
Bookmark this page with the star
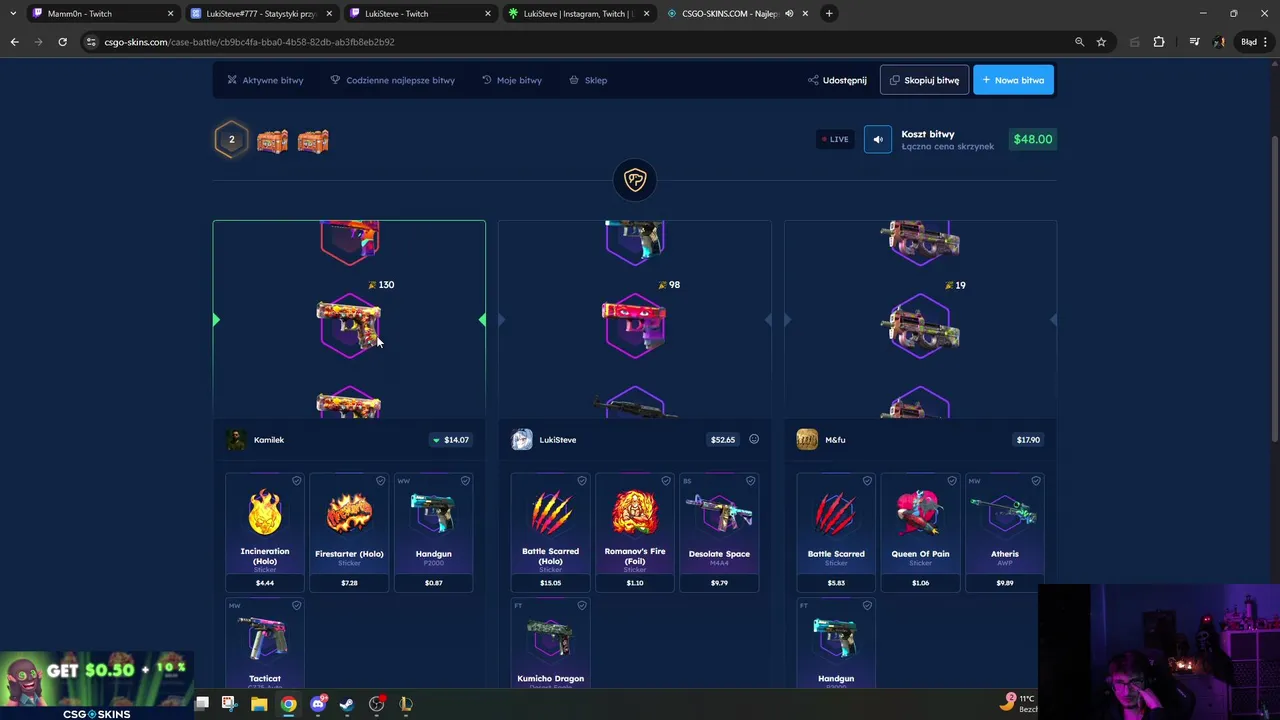1101,42
